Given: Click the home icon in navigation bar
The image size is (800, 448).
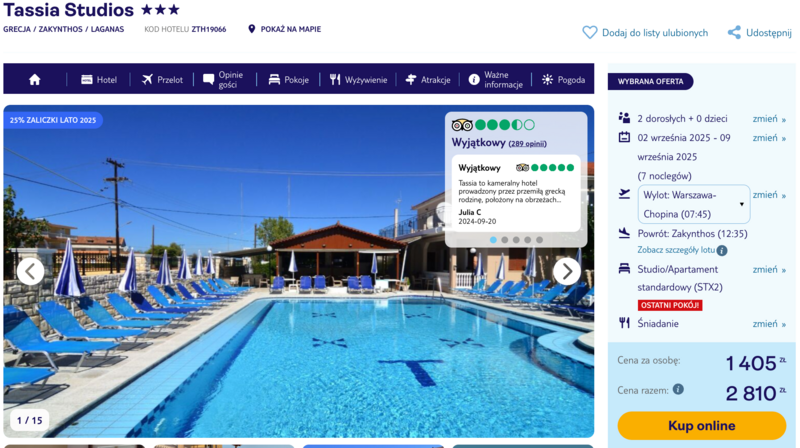Looking at the screenshot, I should coord(35,80).
